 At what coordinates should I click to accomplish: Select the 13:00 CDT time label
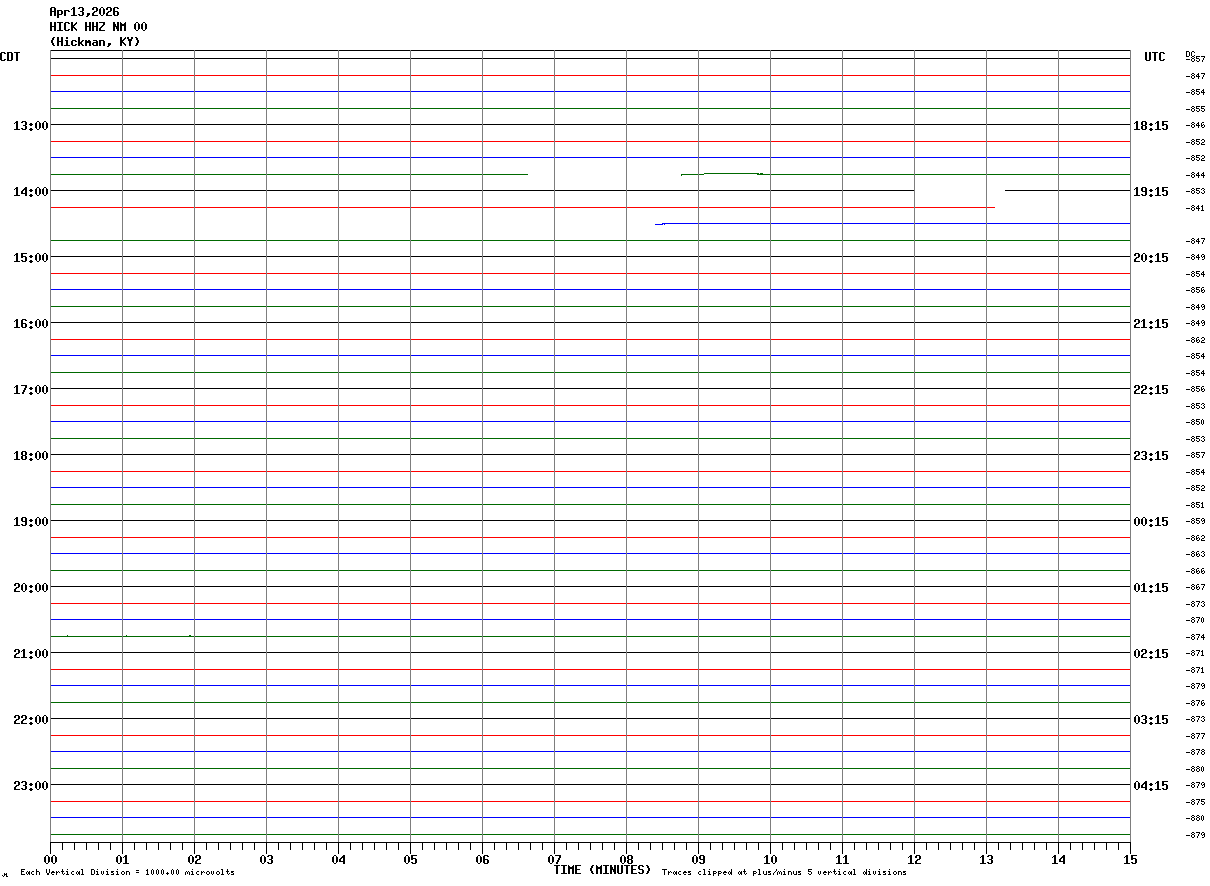point(31,125)
